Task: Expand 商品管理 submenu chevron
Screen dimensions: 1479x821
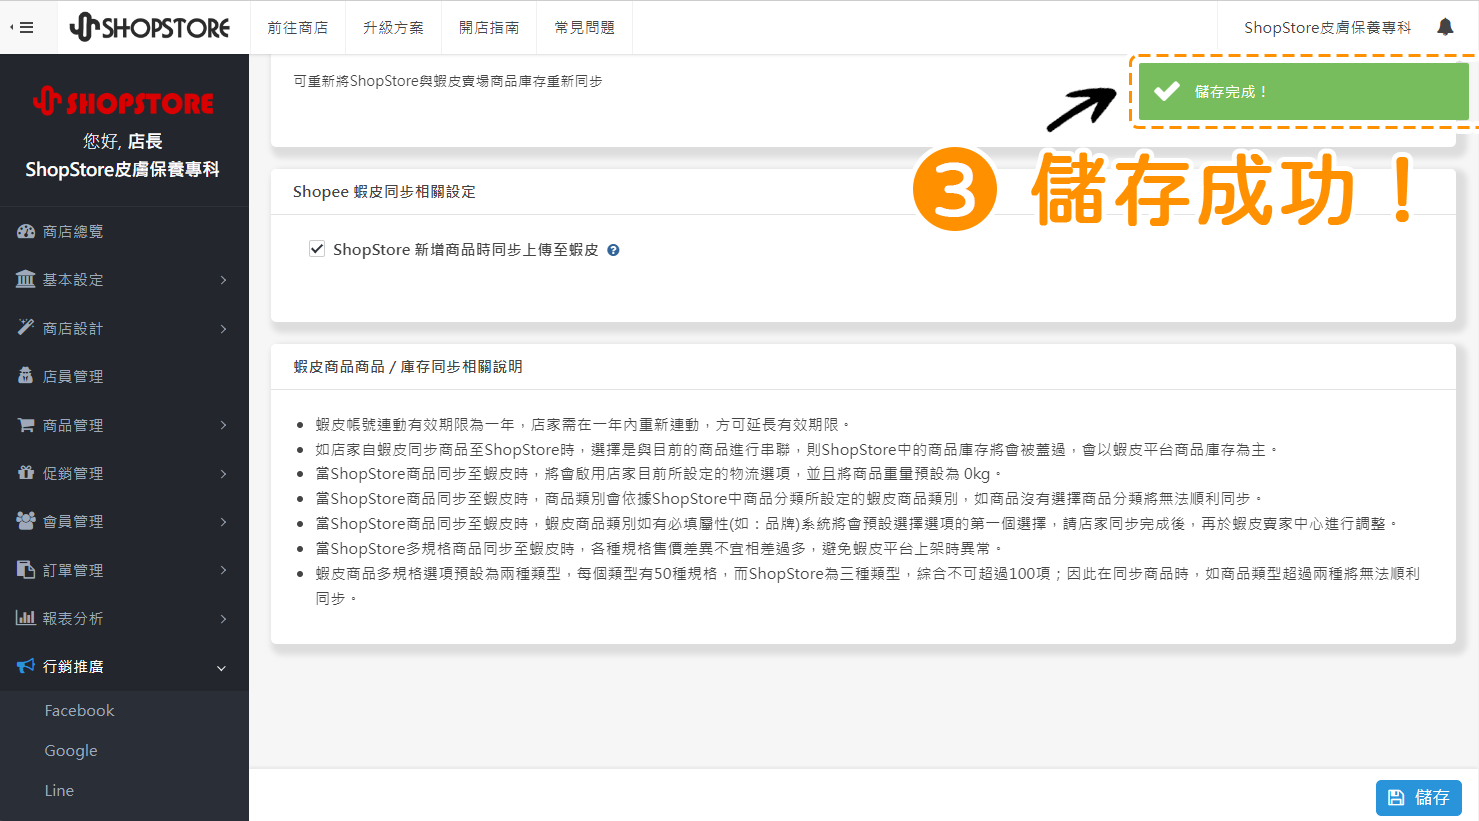Action: pos(223,425)
